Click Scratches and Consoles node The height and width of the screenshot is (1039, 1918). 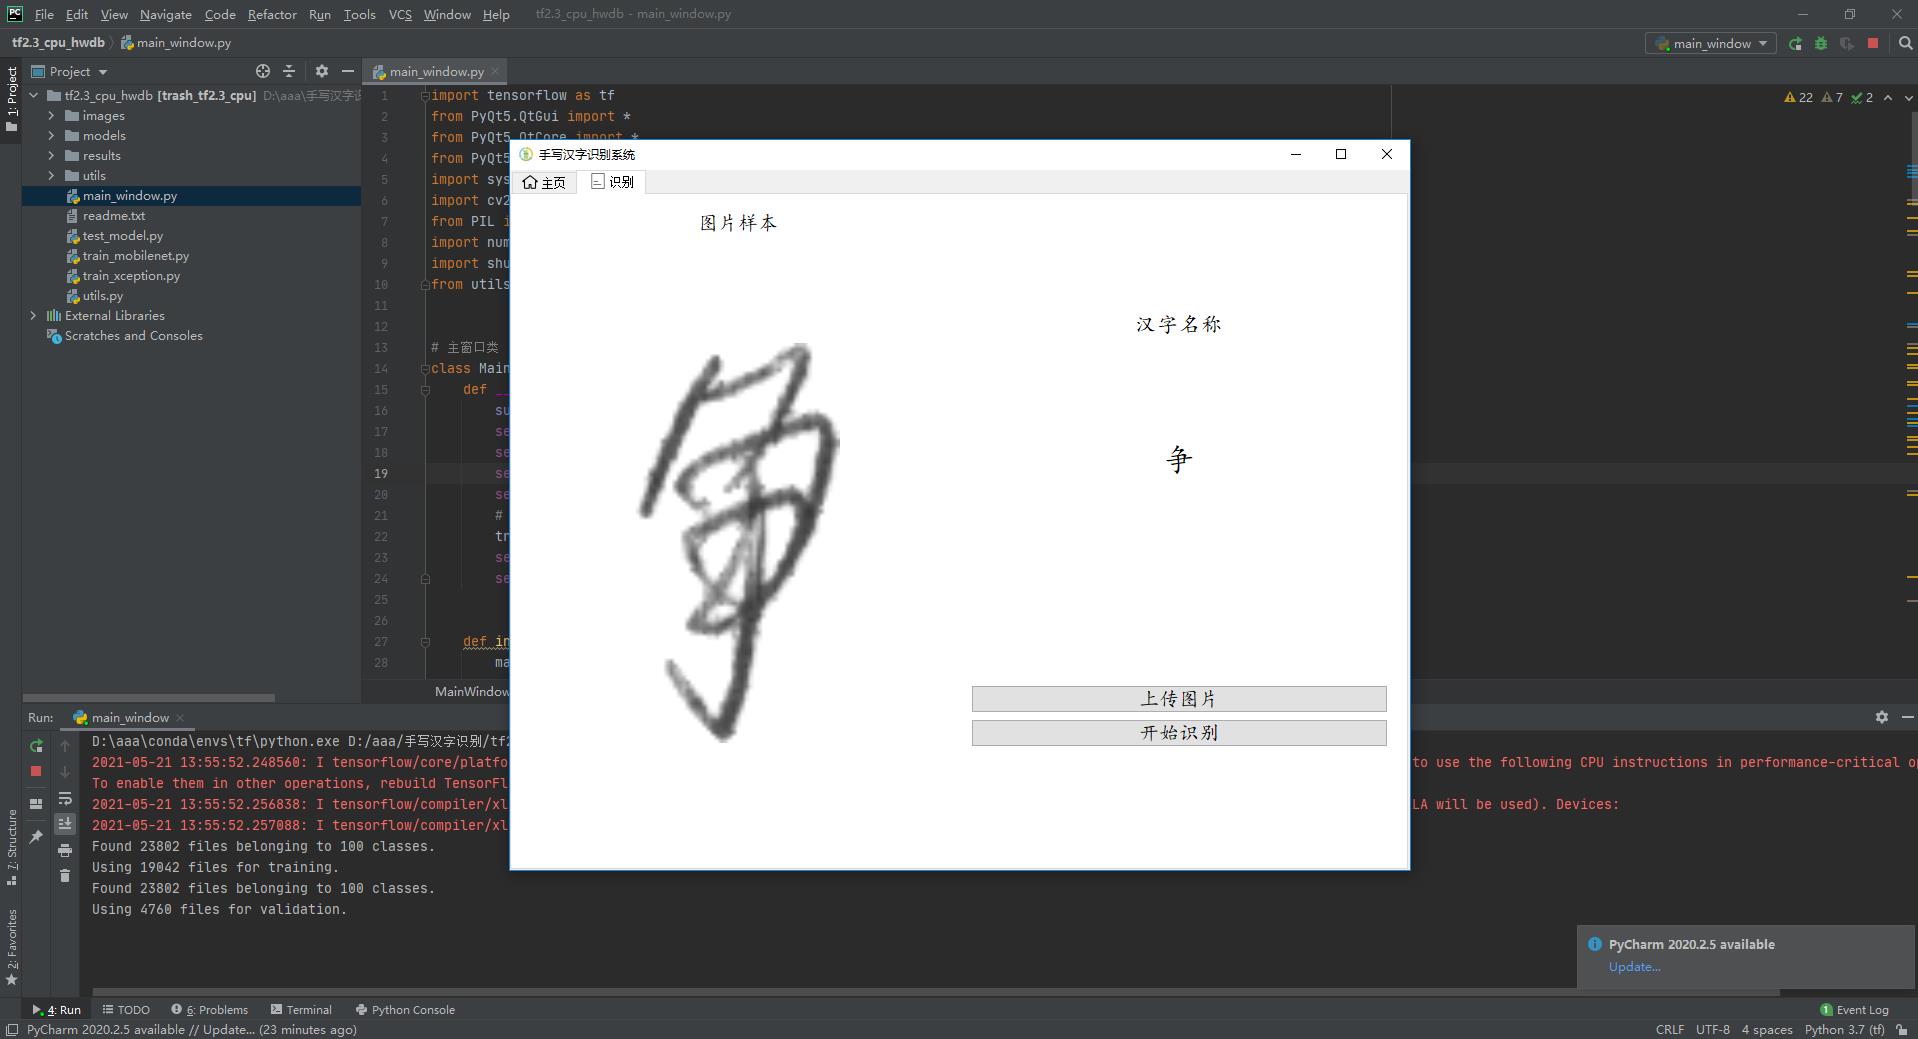pos(133,336)
